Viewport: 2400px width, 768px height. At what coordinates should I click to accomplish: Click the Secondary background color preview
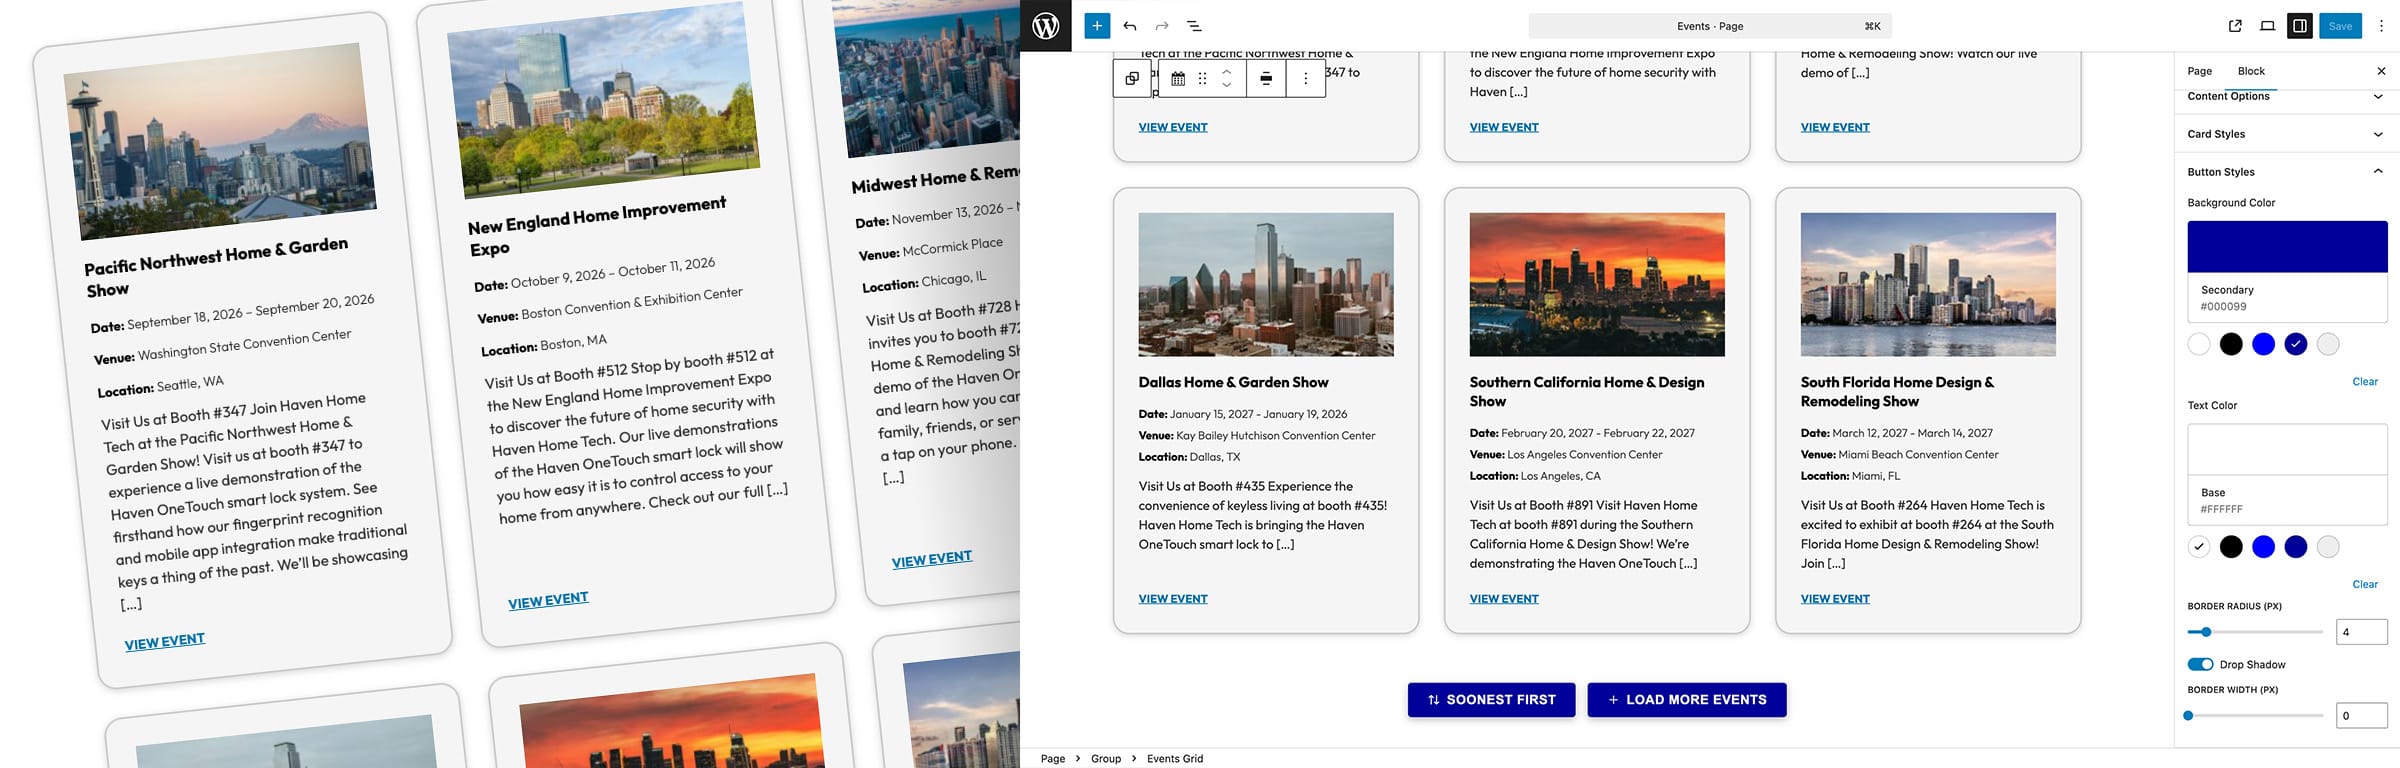(2287, 247)
